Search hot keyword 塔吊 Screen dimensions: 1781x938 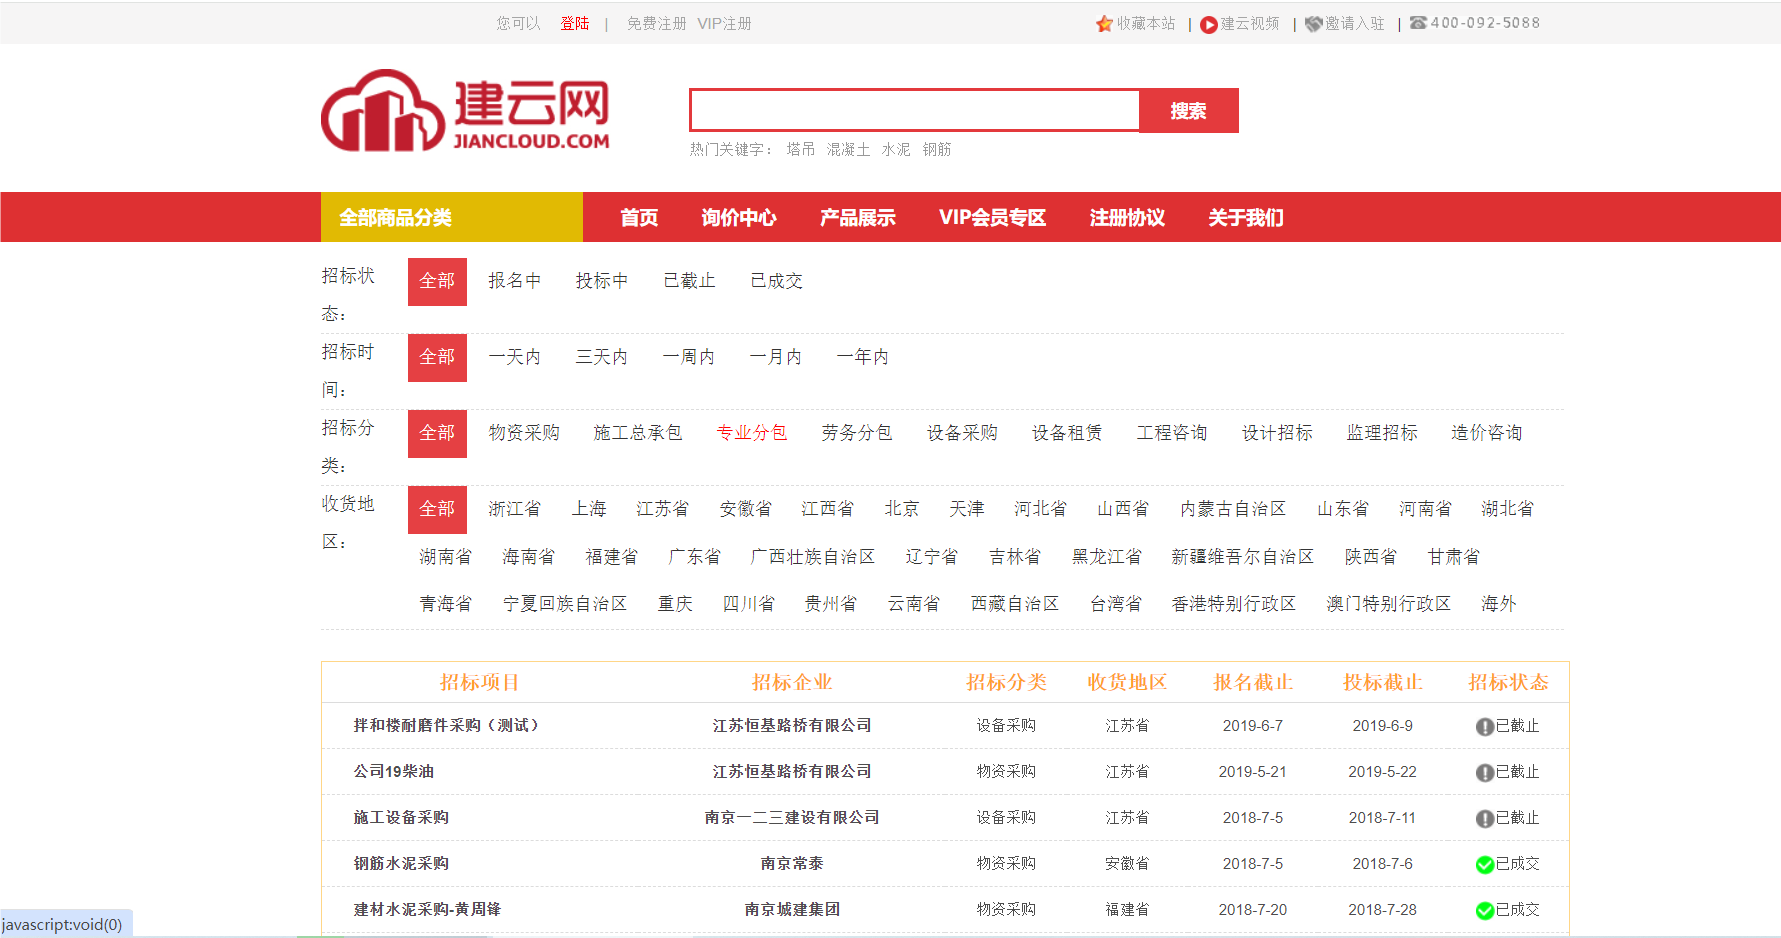[x=800, y=149]
